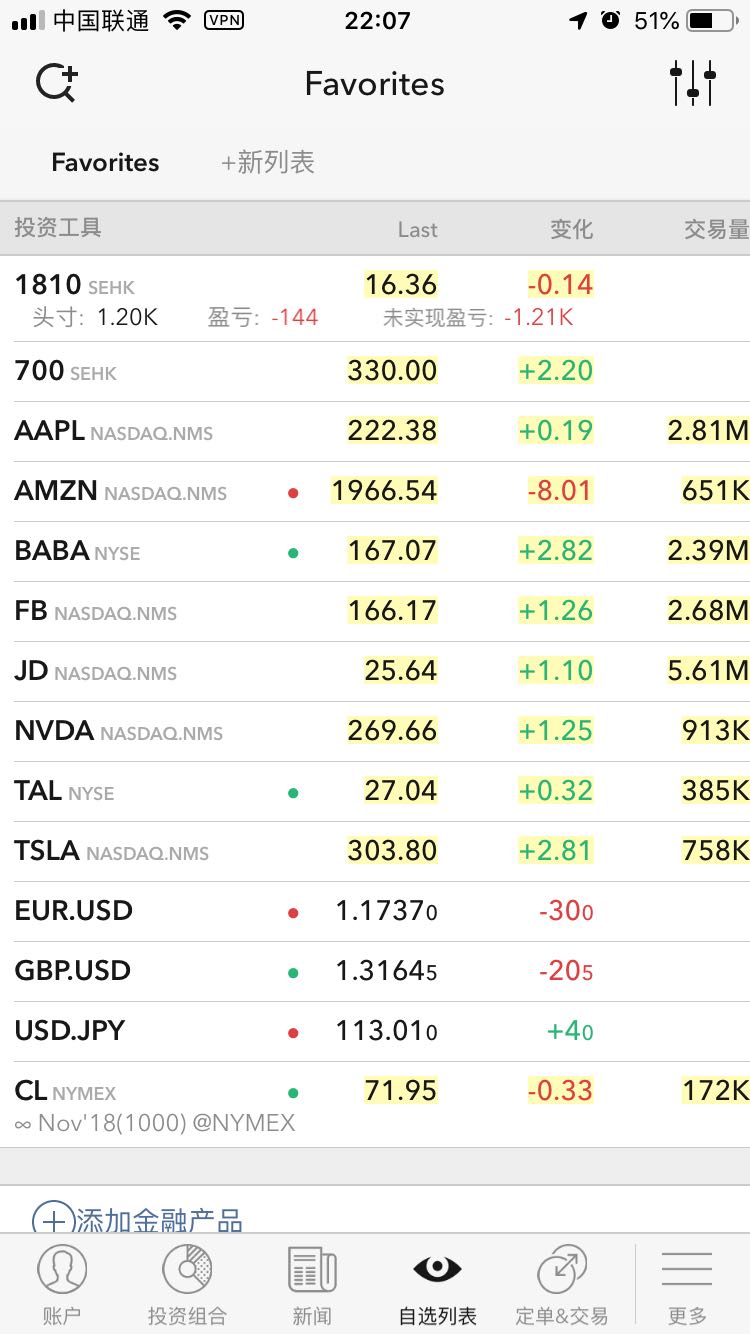Open the 账户 account tab icon

tap(62, 1270)
